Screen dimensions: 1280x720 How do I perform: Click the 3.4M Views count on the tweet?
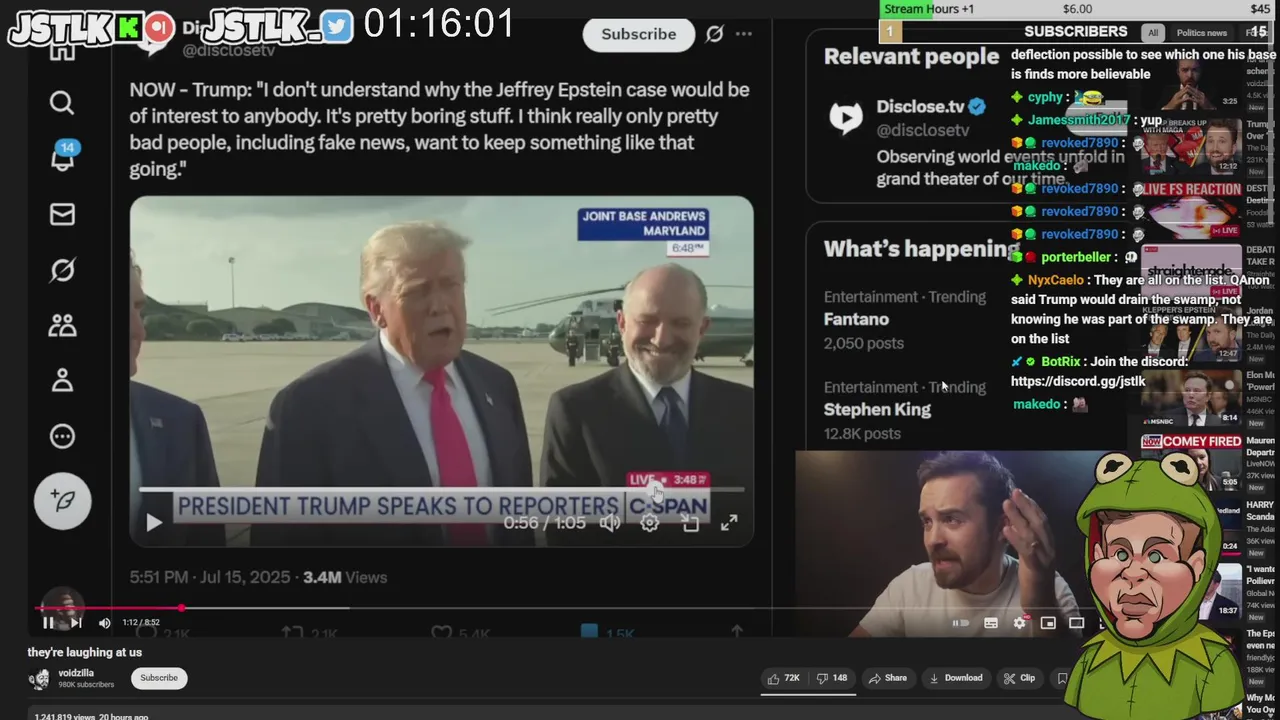(x=345, y=577)
